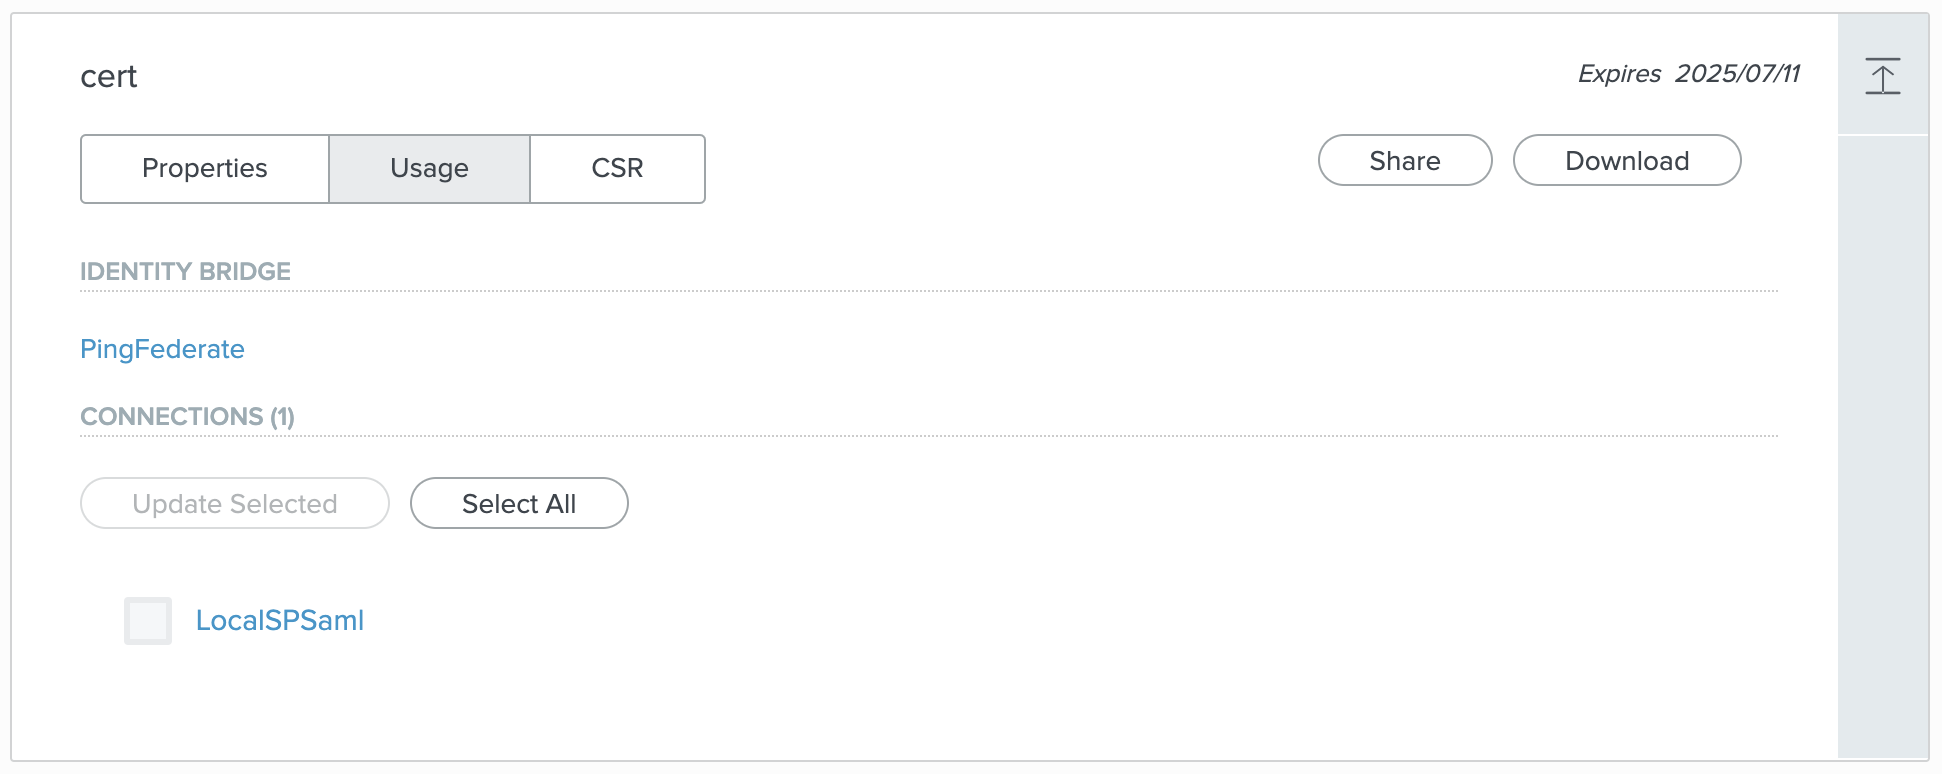Open the PingFederate identity bridge link
1942x774 pixels.
tap(162, 349)
